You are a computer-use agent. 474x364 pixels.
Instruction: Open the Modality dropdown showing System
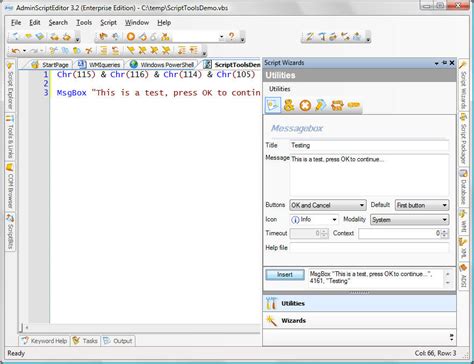[409, 220]
